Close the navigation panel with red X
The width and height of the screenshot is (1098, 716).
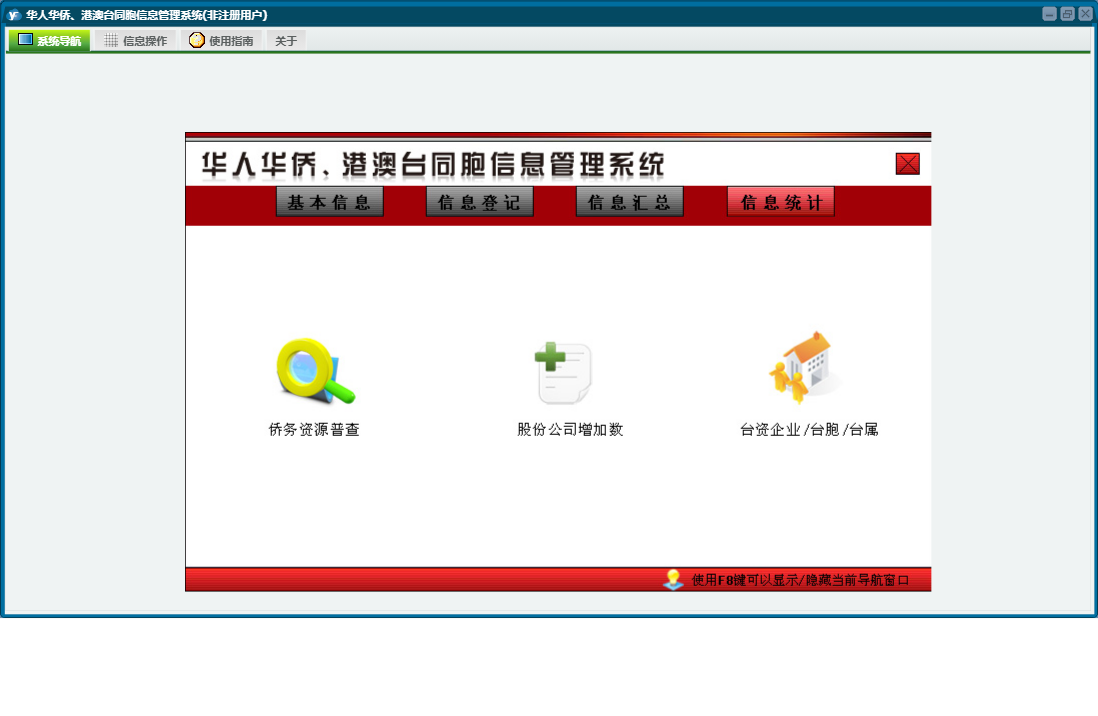click(x=908, y=164)
